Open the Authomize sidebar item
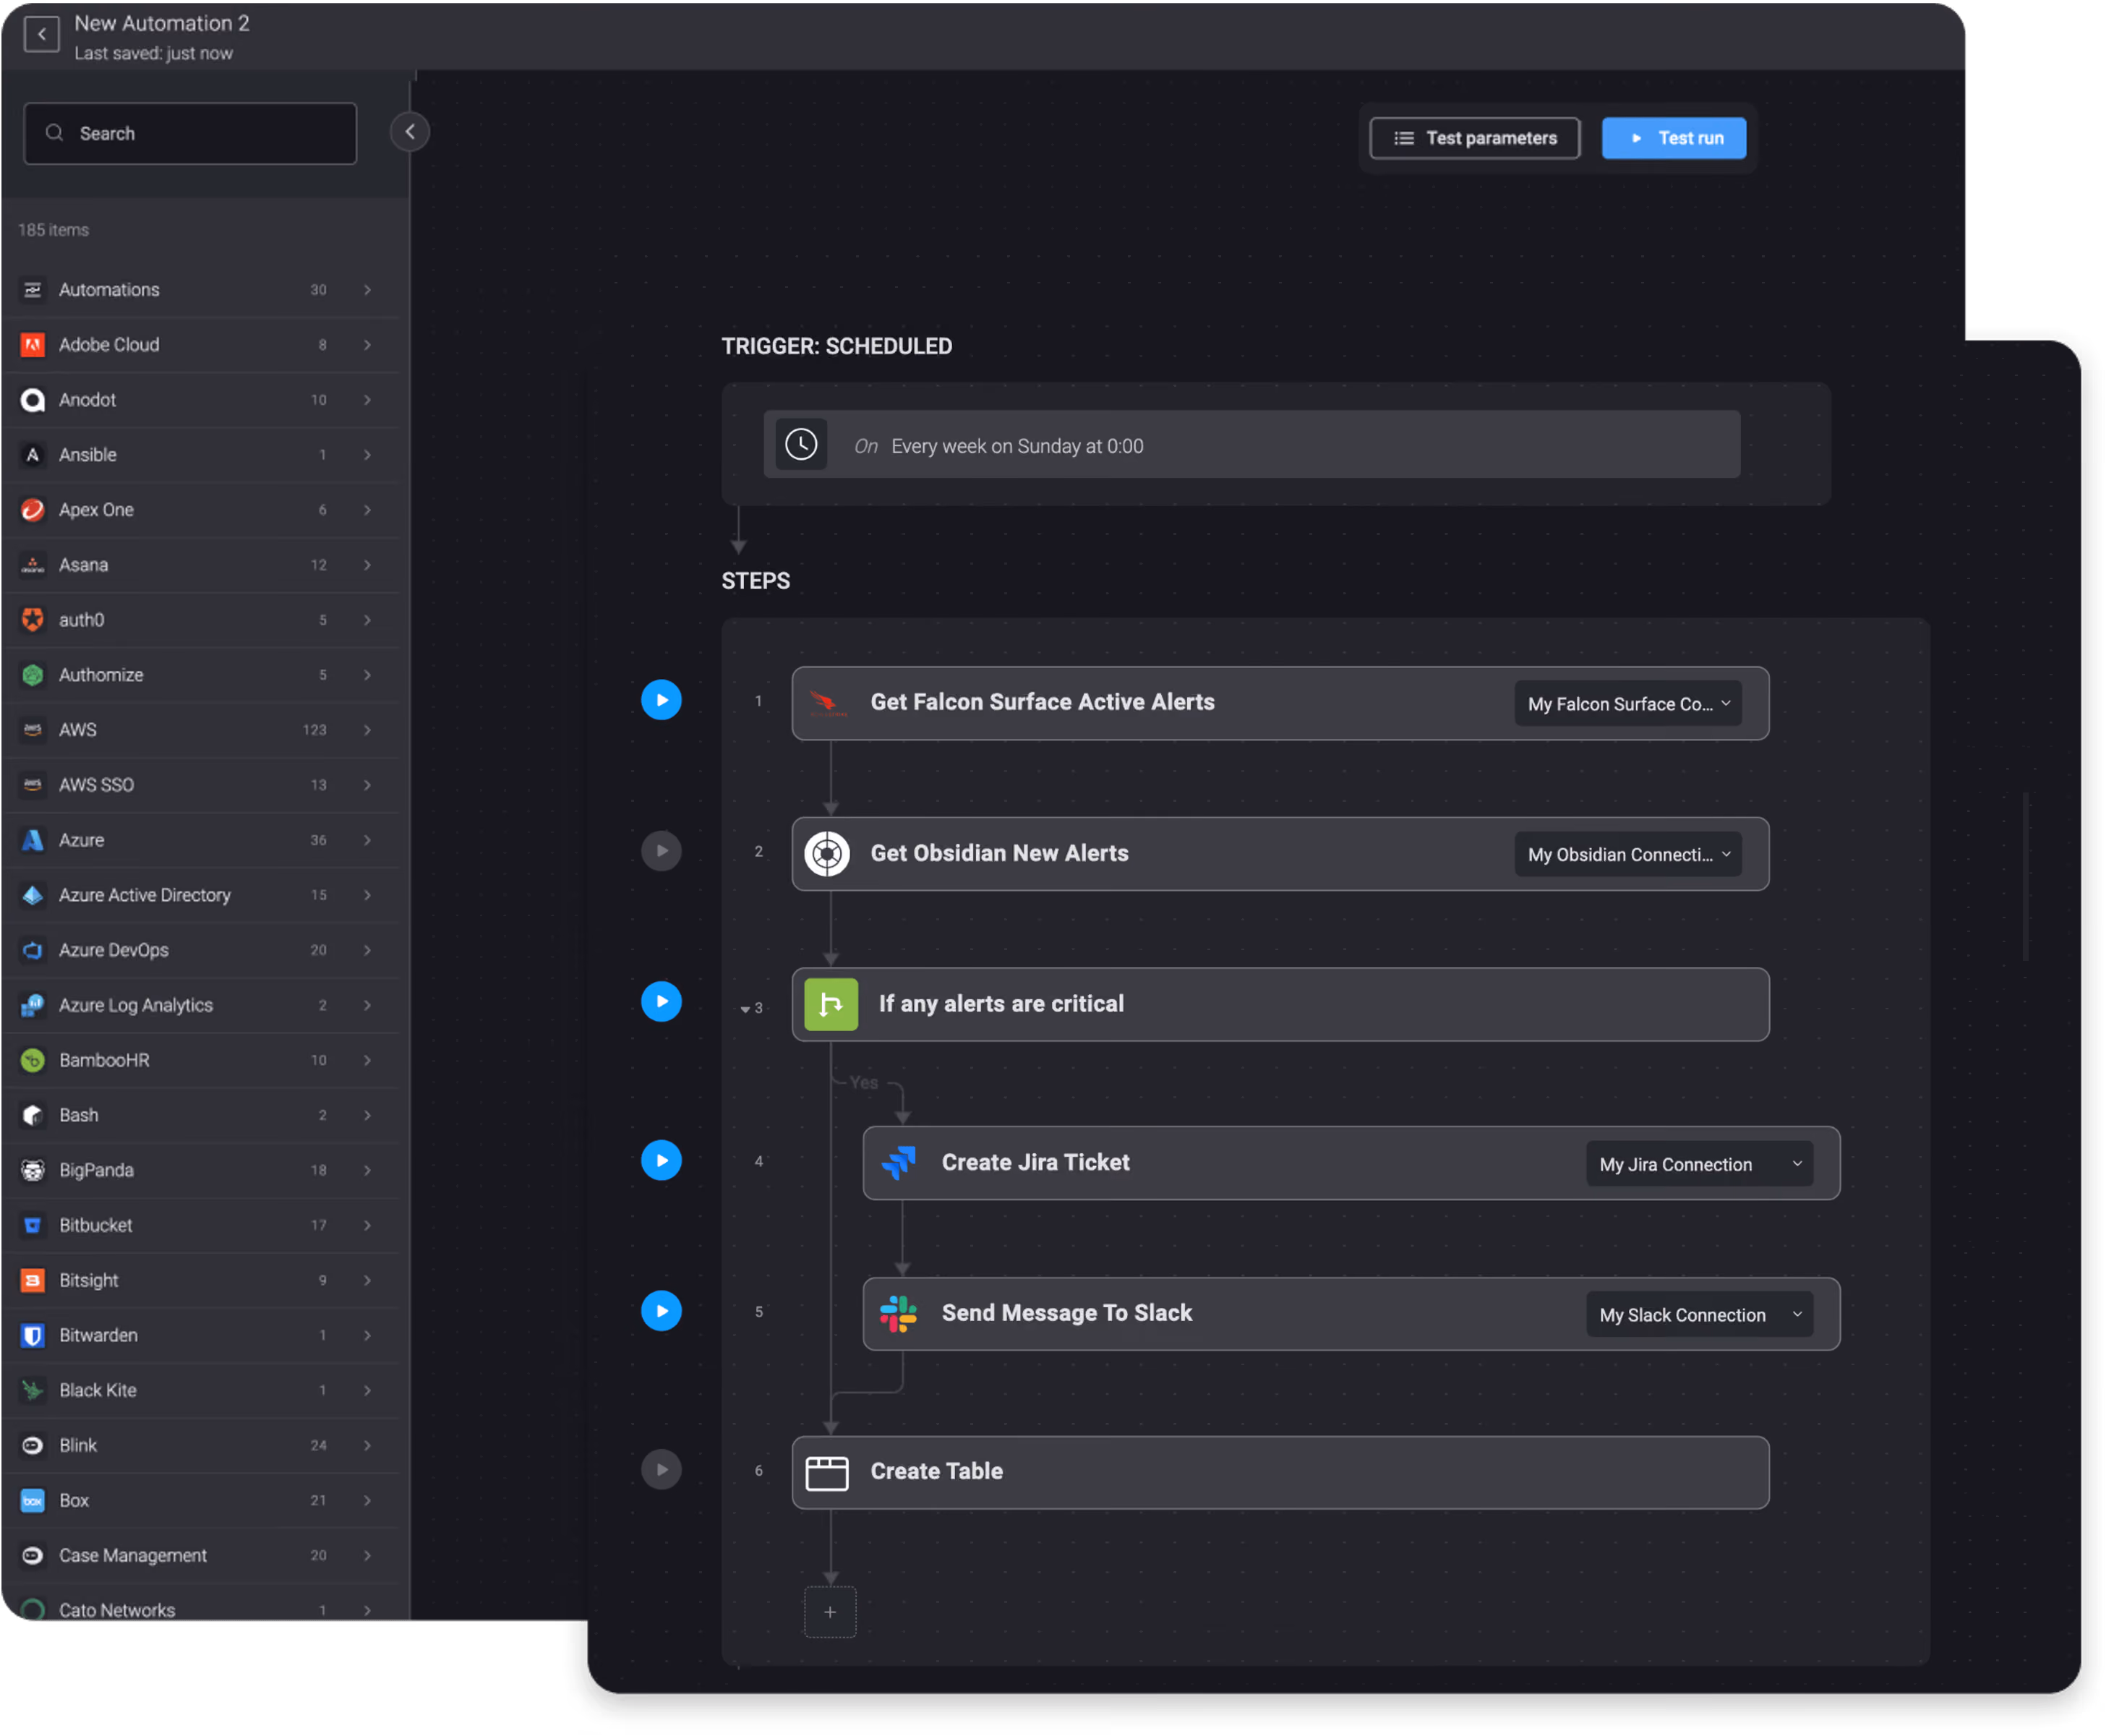The width and height of the screenshot is (2114, 1736). coord(200,675)
